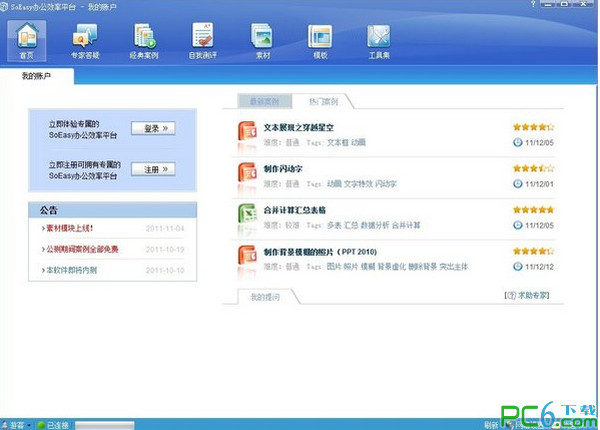Open case title 合并计算汇总表格
Screen dimensions: 600x430
[x=295, y=210]
